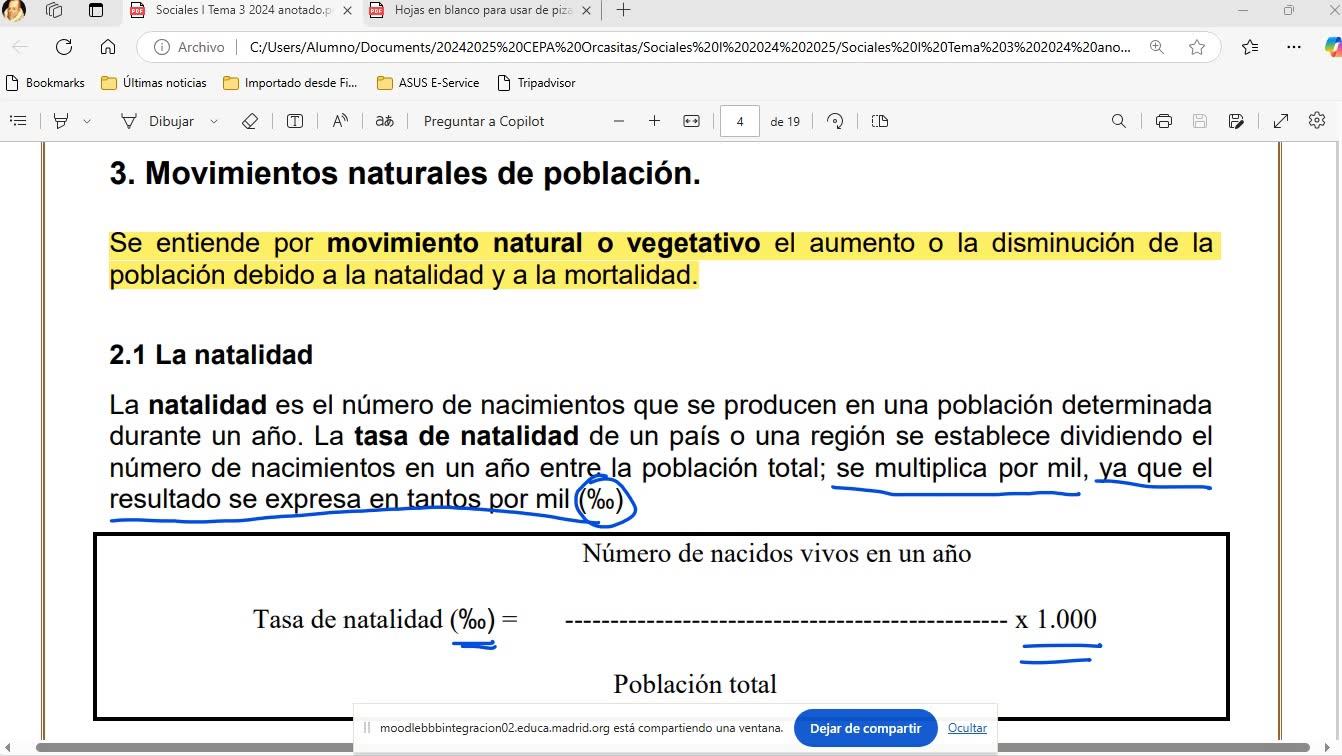Open the table of contents panel
The image size is (1342, 756).
tap(17, 121)
